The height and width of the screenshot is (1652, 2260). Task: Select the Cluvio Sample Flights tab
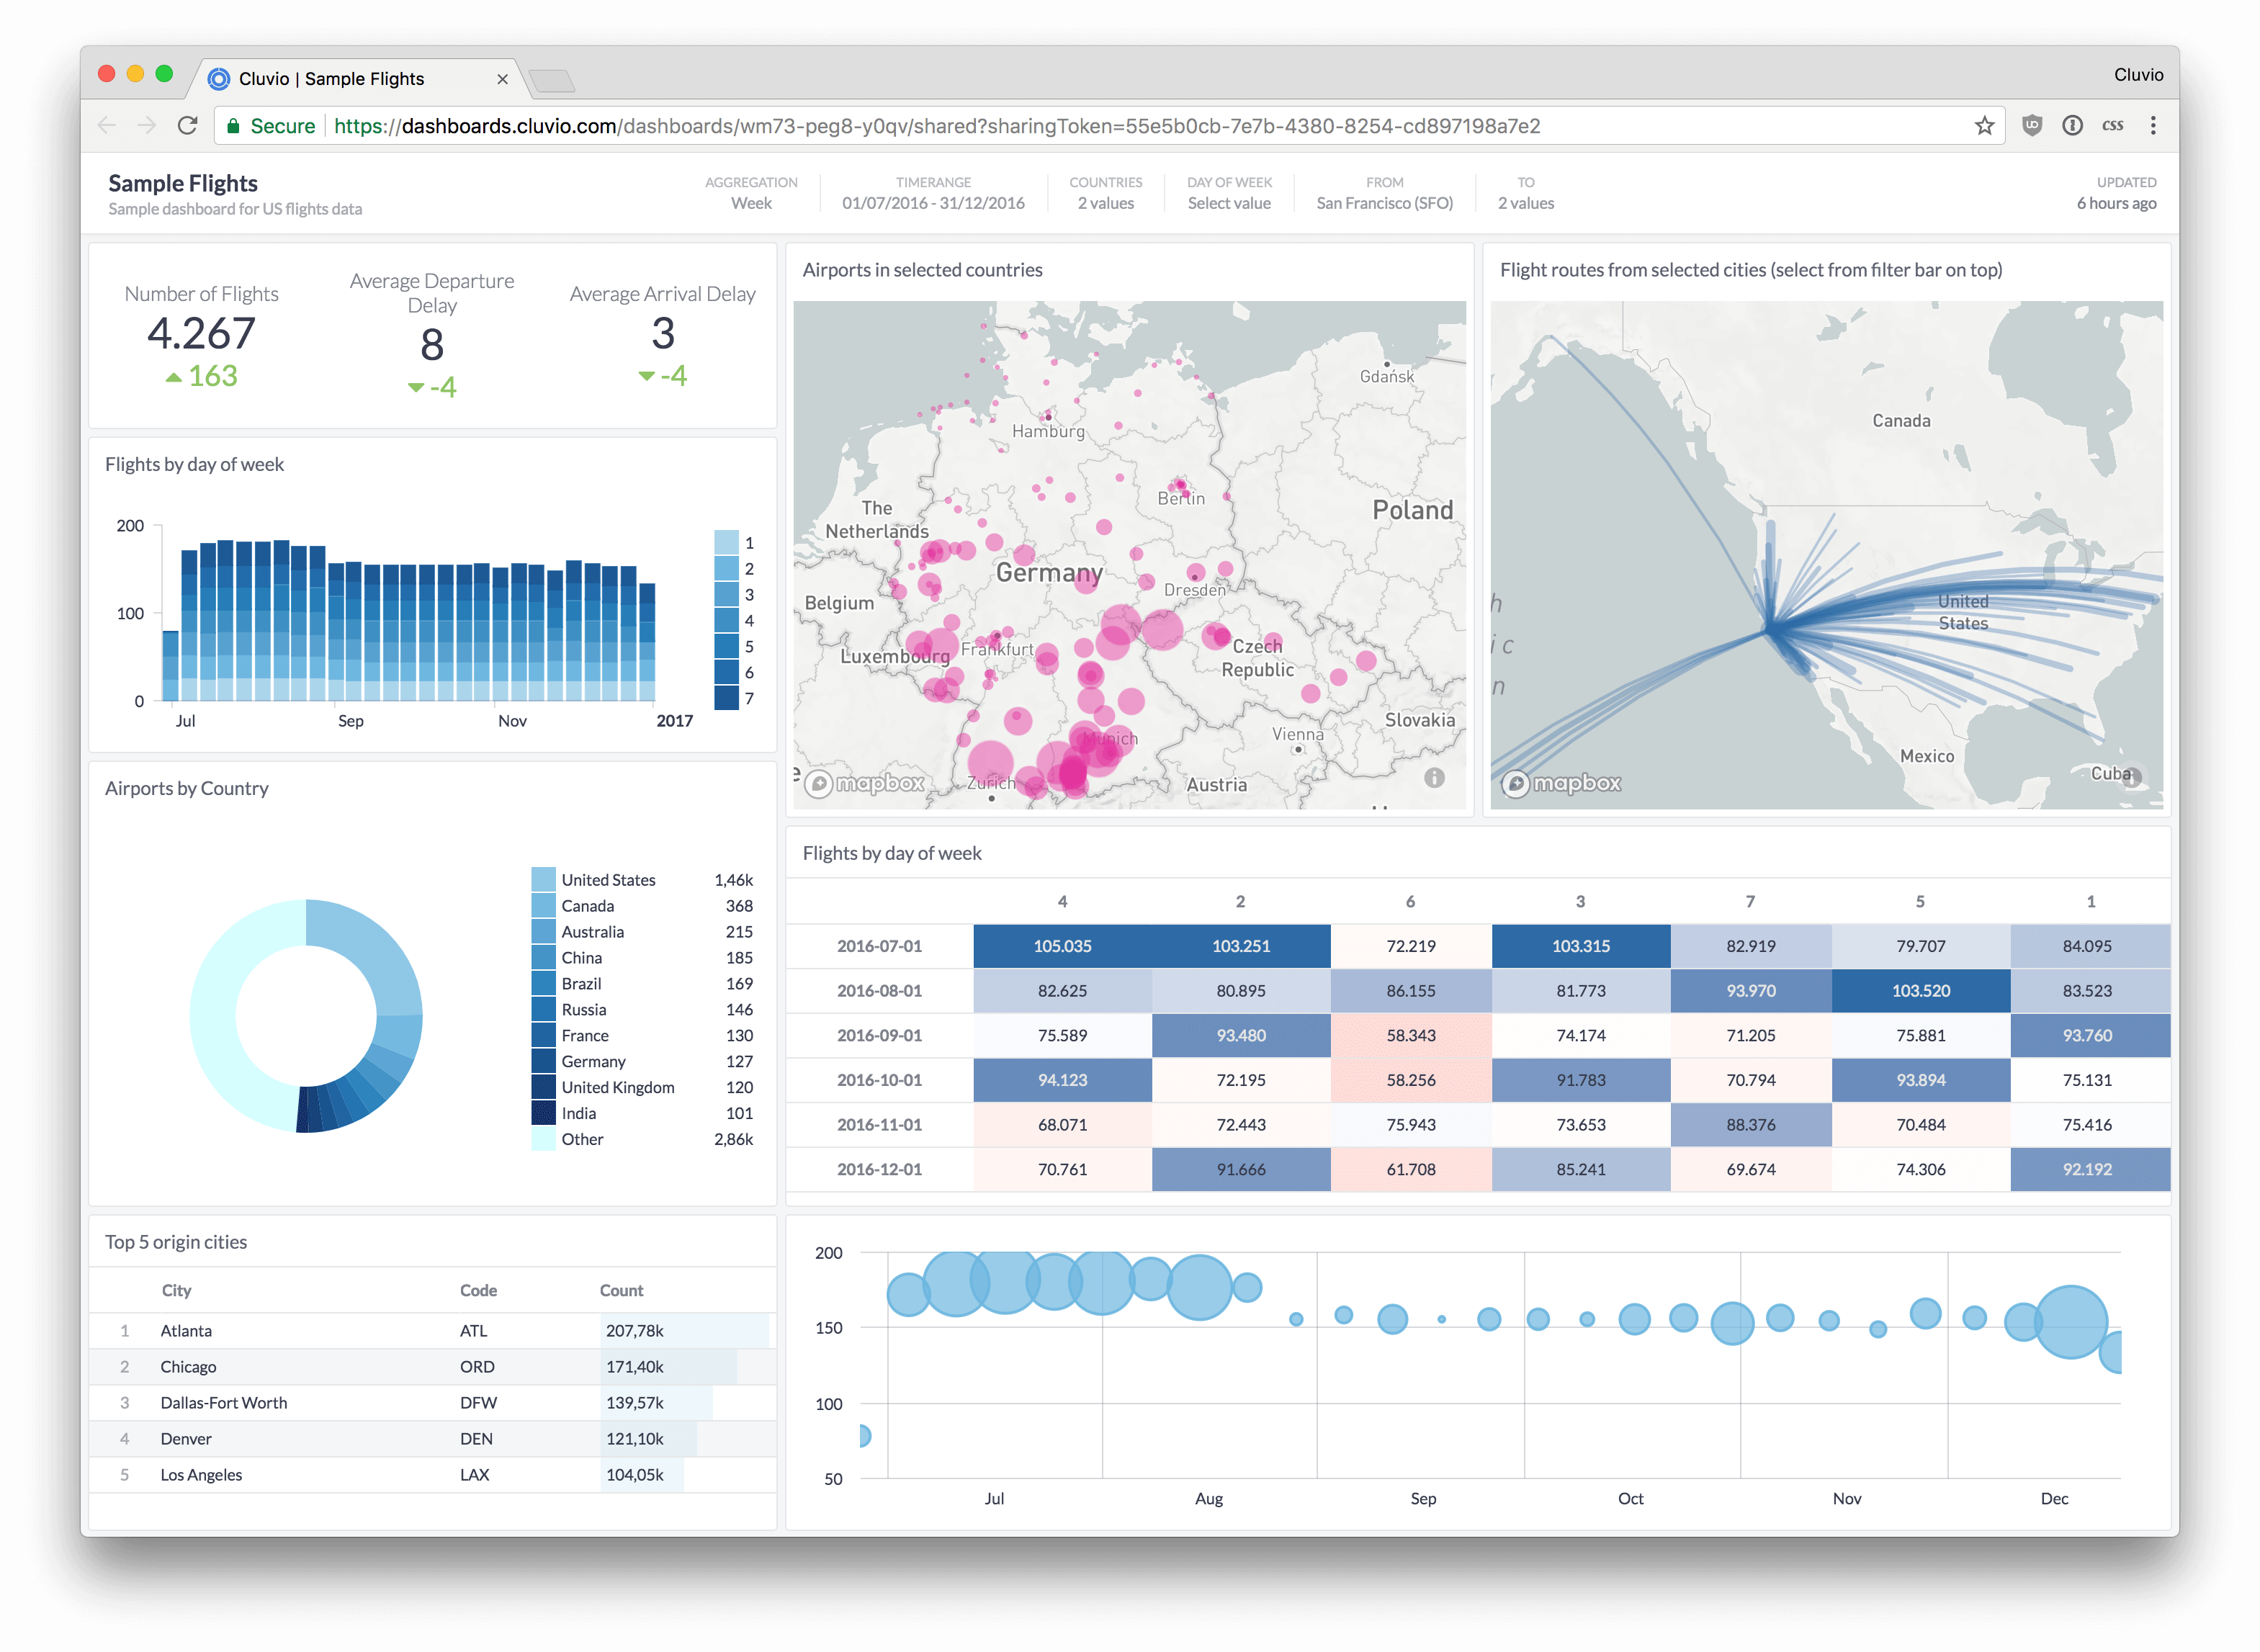pyautogui.click(x=331, y=79)
